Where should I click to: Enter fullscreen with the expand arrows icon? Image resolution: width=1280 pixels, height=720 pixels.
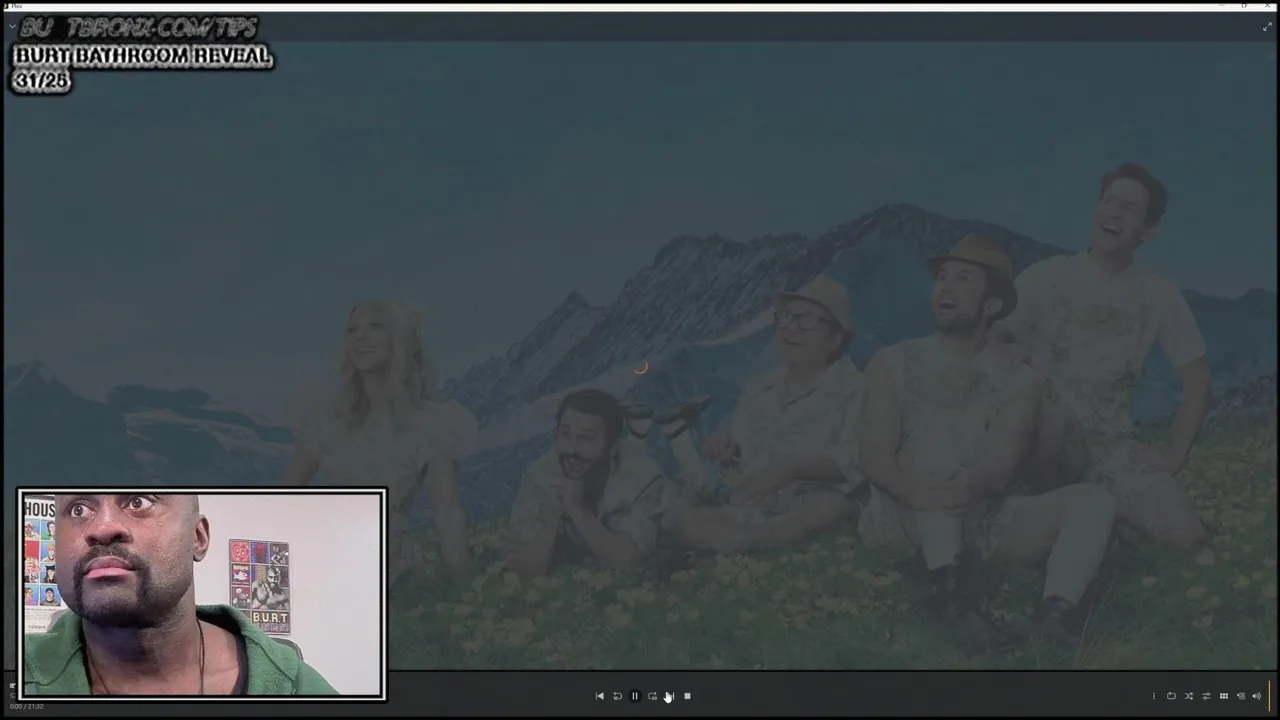(x=1267, y=27)
